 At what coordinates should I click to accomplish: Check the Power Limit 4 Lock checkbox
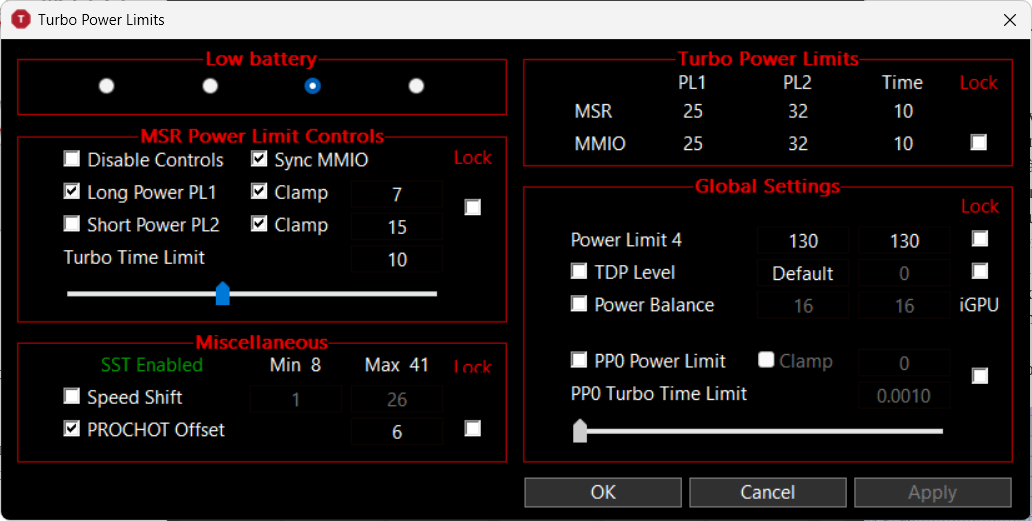[x=980, y=239]
